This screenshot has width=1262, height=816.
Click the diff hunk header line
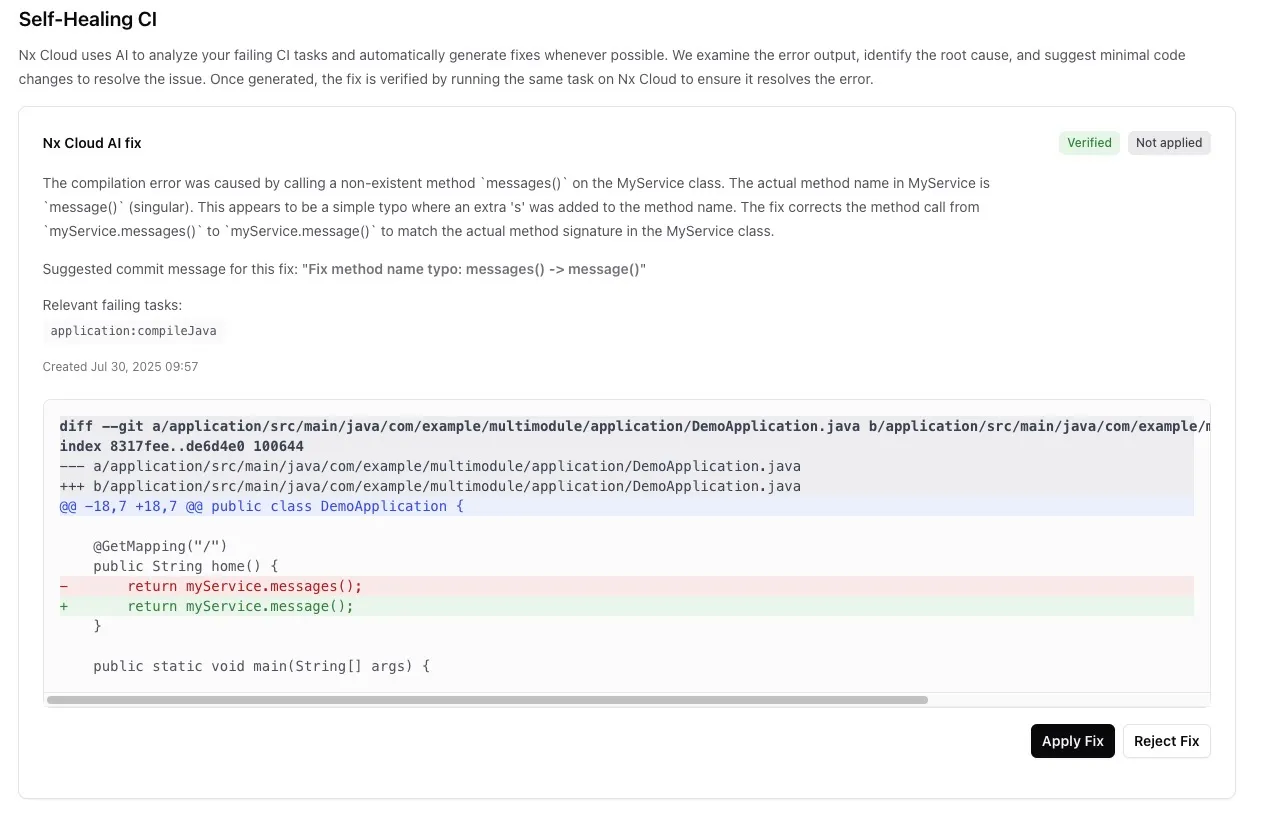260,506
